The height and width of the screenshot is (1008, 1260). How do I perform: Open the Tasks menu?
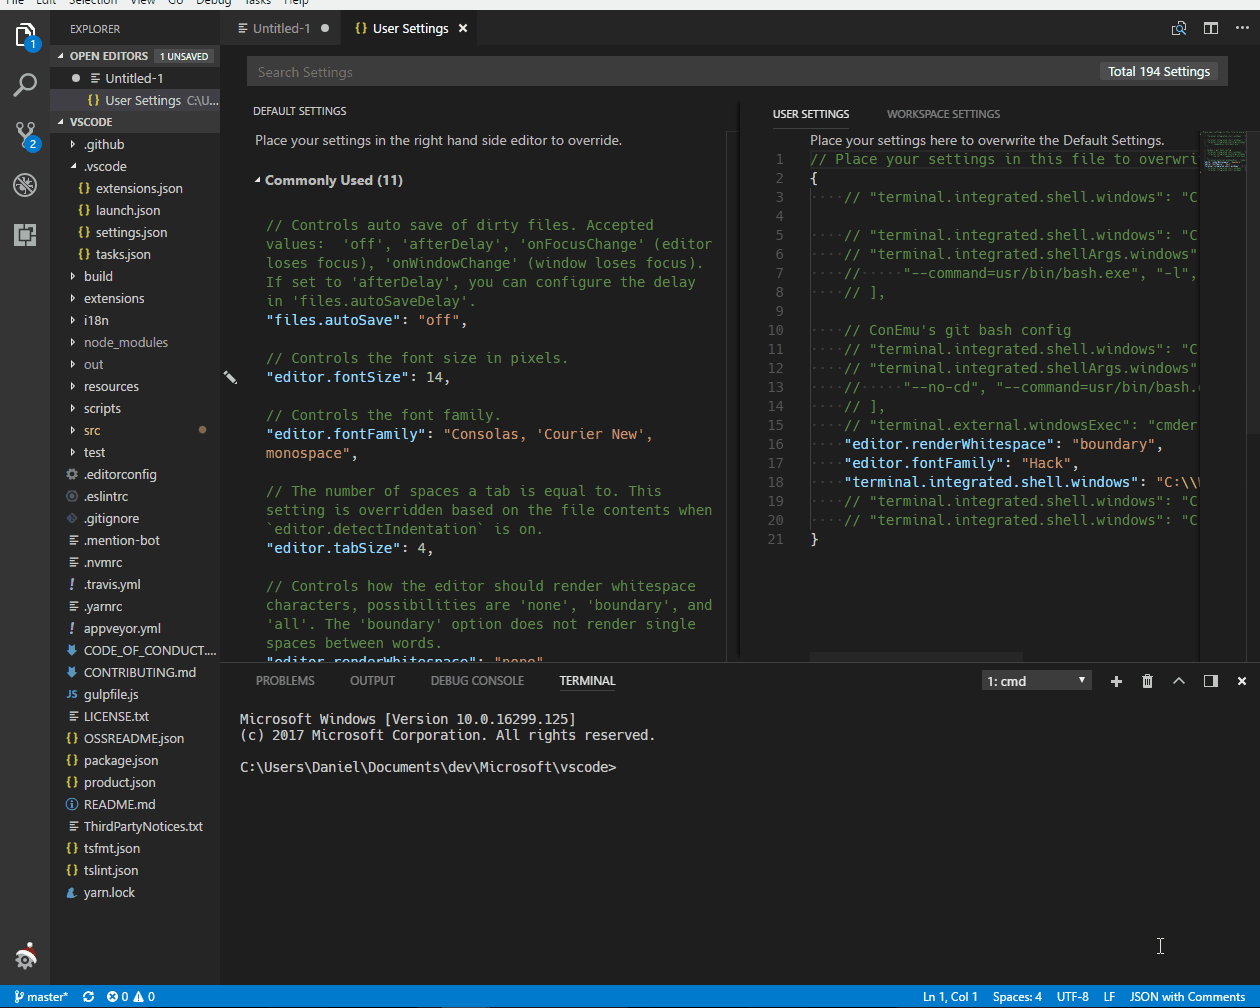coord(256,3)
